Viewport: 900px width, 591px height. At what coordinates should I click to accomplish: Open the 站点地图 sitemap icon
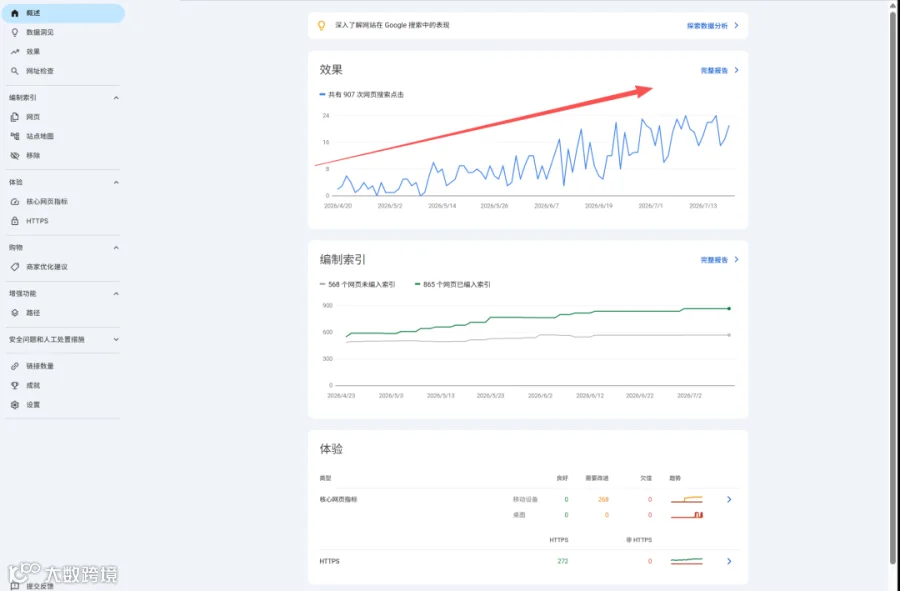[x=15, y=136]
